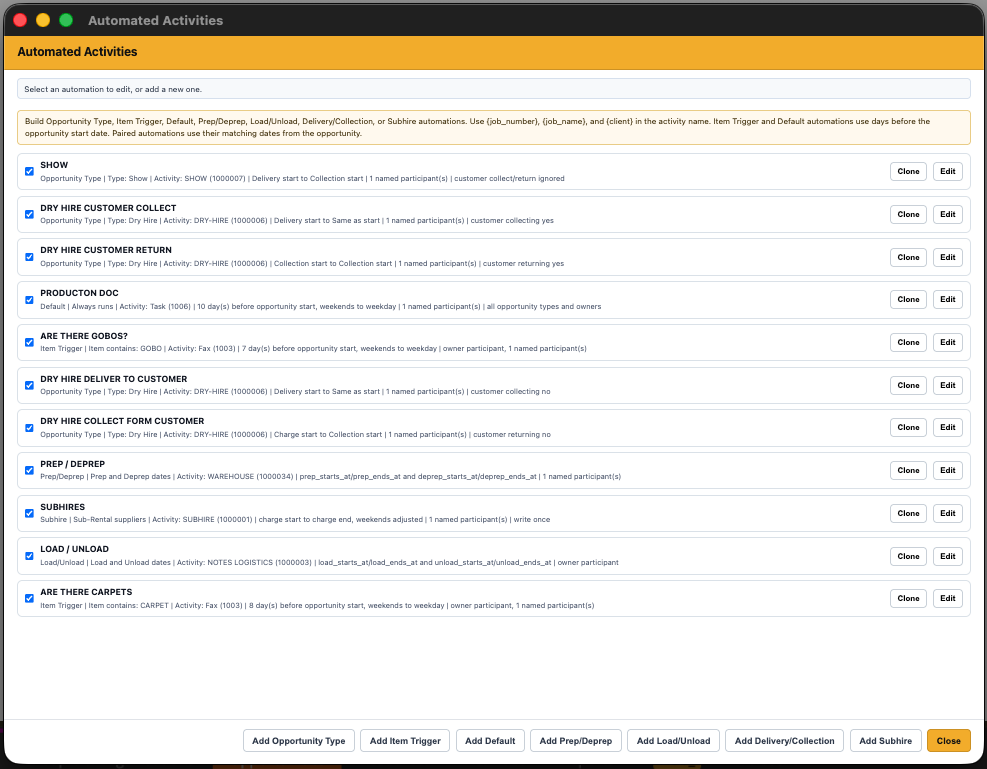Uncheck DRY HIRE CUSTOMER RETURN automation

29,256
